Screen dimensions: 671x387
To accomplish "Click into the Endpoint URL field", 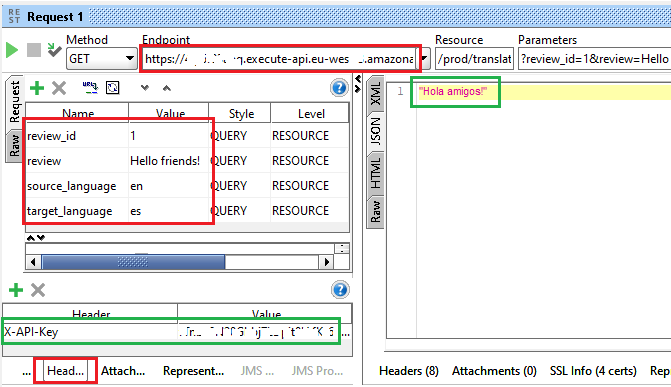I will tap(279, 59).
